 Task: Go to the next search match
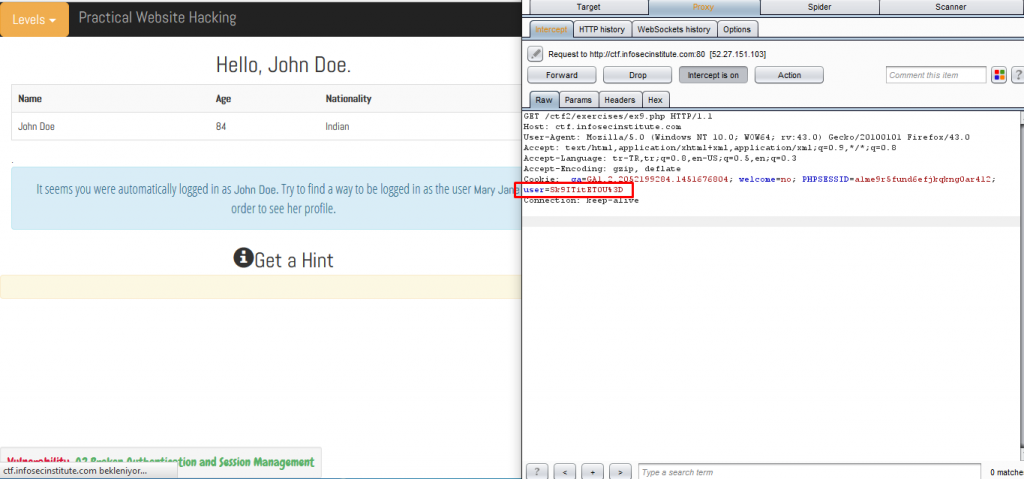[x=620, y=471]
